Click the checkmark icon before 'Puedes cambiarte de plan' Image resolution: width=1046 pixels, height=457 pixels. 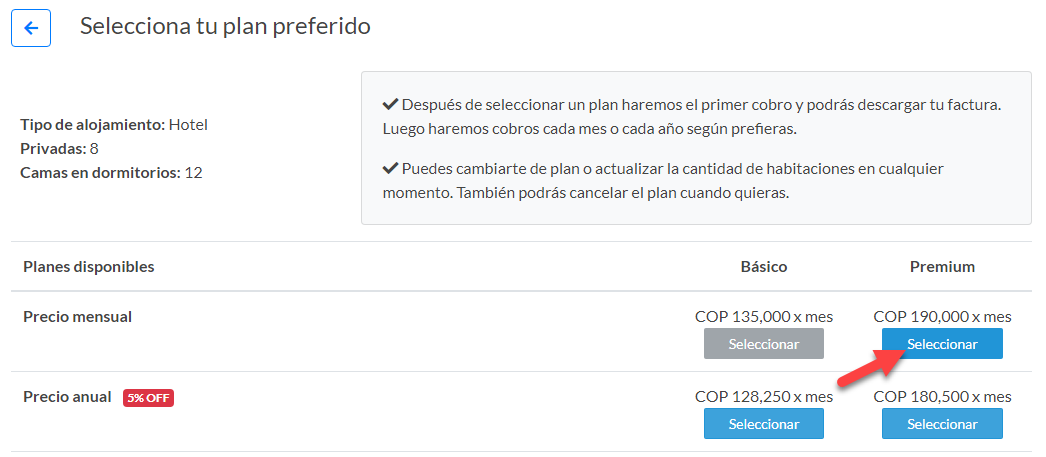[391, 169]
